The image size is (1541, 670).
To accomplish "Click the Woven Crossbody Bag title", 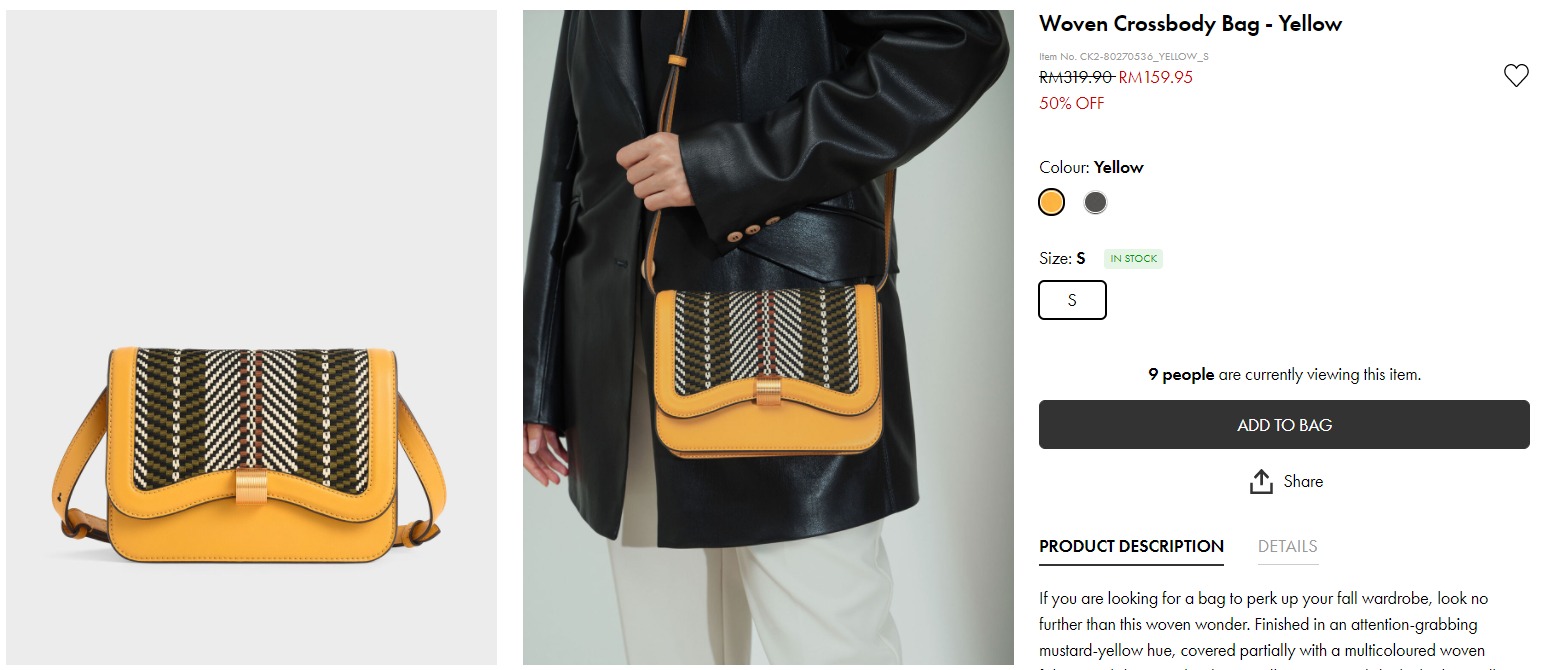I will (x=1190, y=24).
